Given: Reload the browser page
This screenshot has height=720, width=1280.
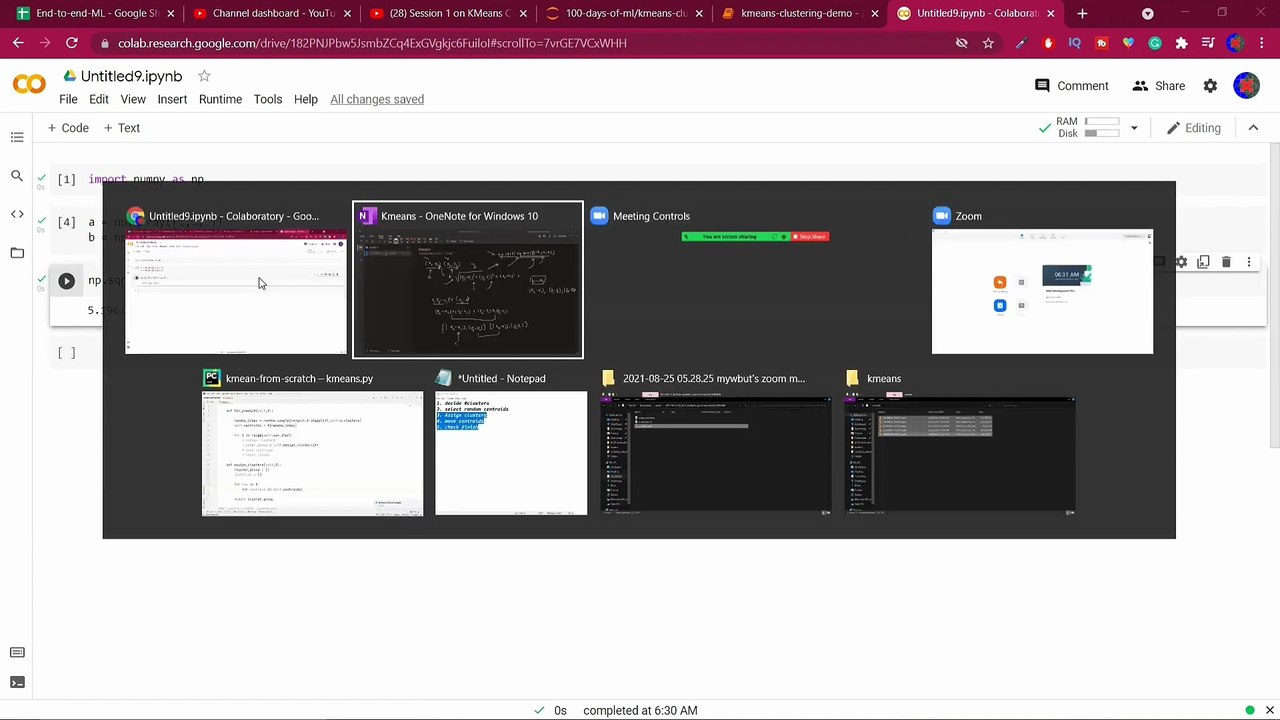Looking at the screenshot, I should (72, 43).
